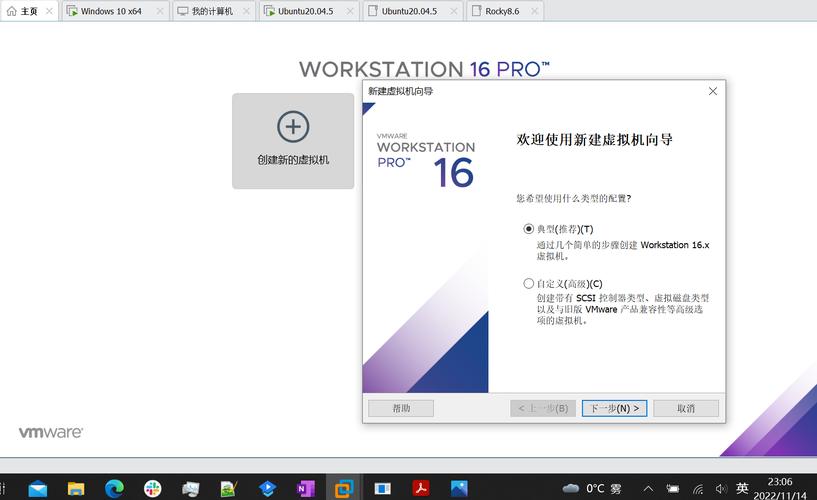Click the home icon on the 主页 tab

pyautogui.click(x=11, y=11)
